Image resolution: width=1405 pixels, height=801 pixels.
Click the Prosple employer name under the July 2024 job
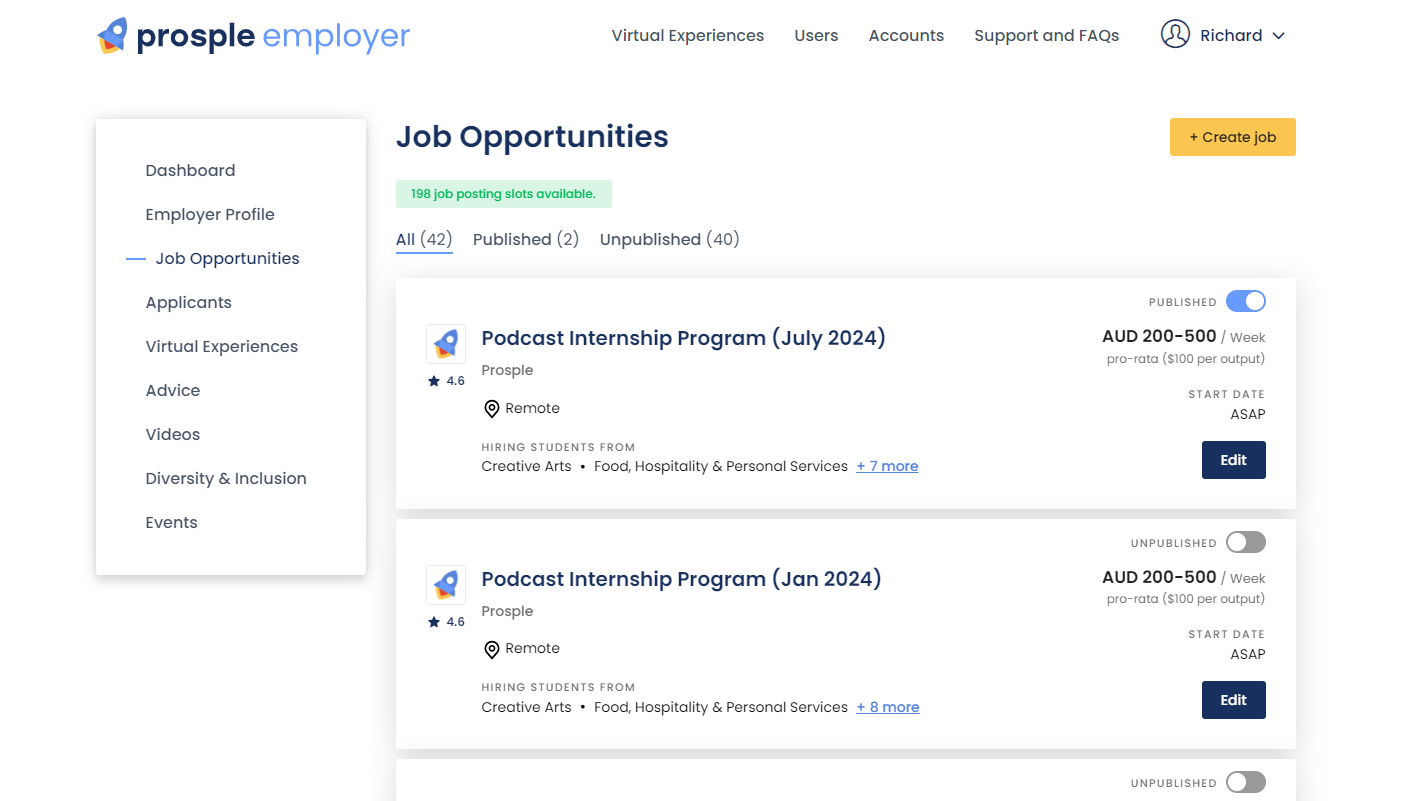point(507,370)
